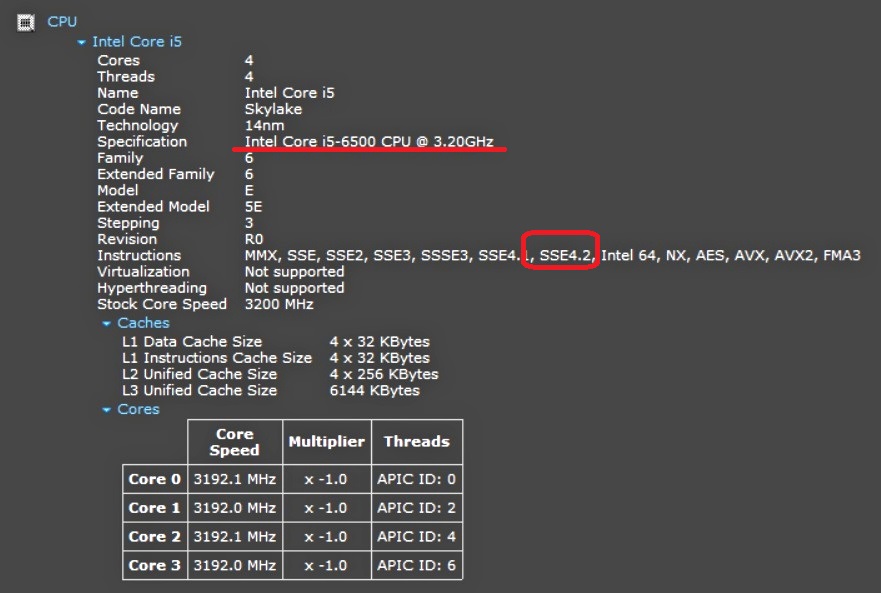Image resolution: width=881 pixels, height=593 pixels.
Task: Click the Extended Model label
Action: point(153,207)
